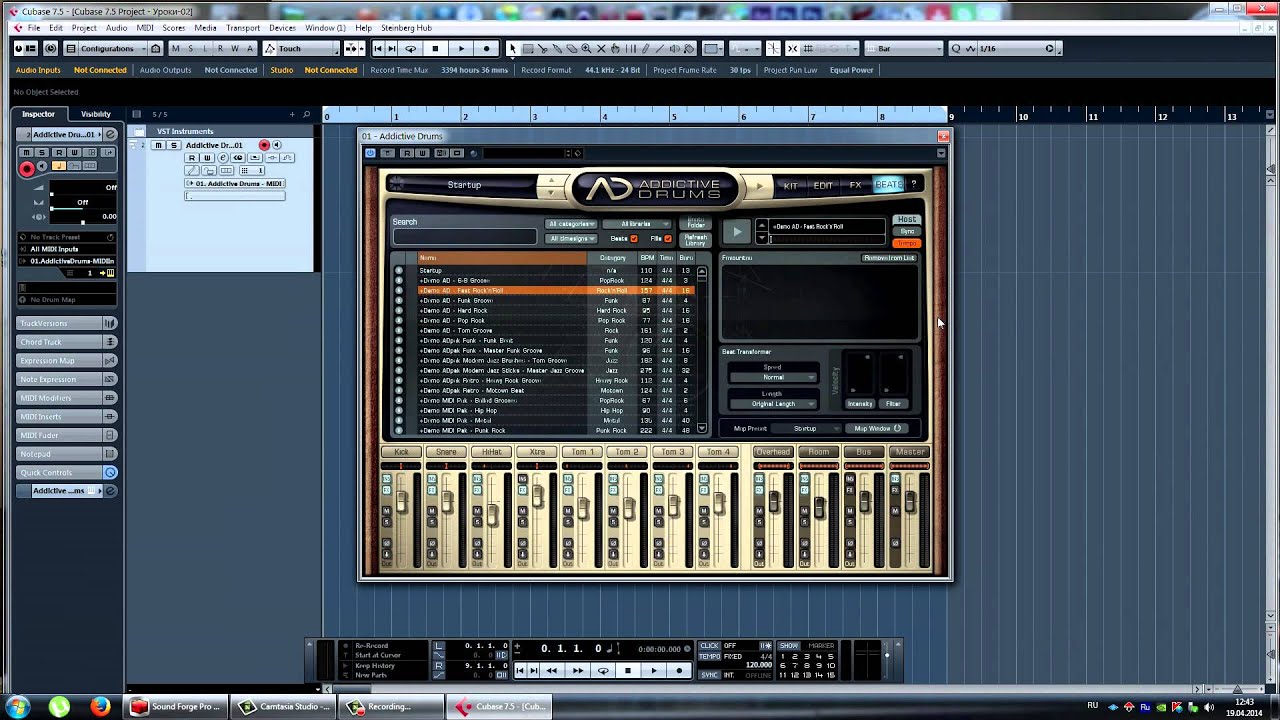Go to previous marker in top toolbar
The height and width of the screenshot is (720, 1280).
(378, 48)
